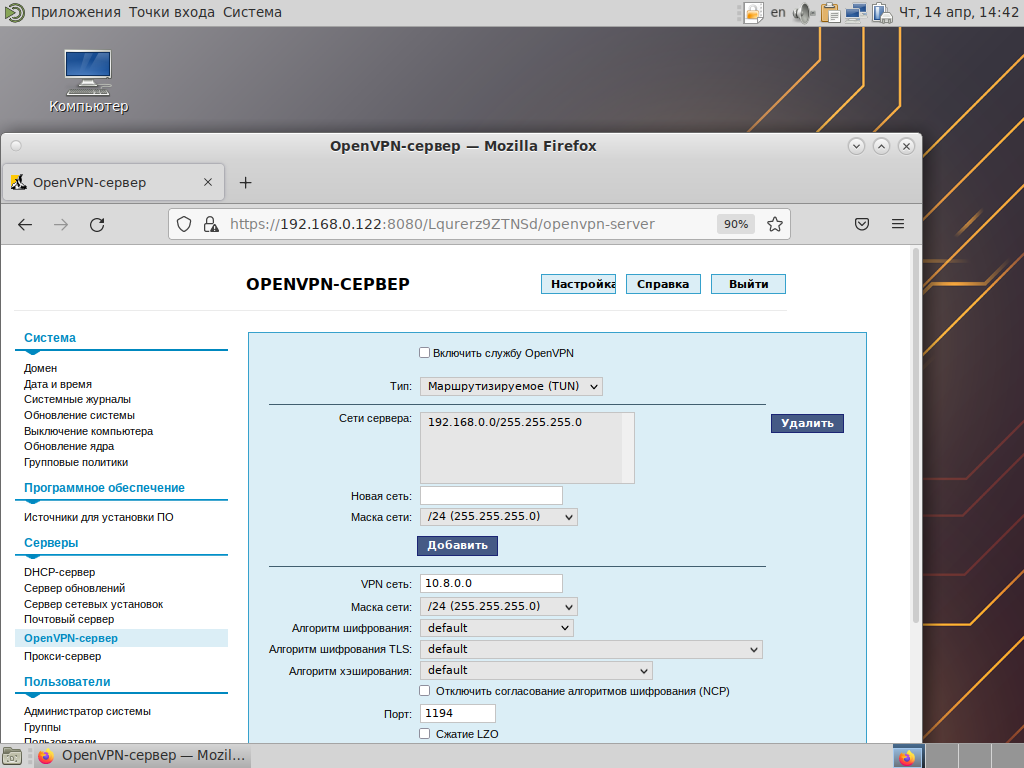Toggle the Сжатие LZO checkbox

(424, 734)
